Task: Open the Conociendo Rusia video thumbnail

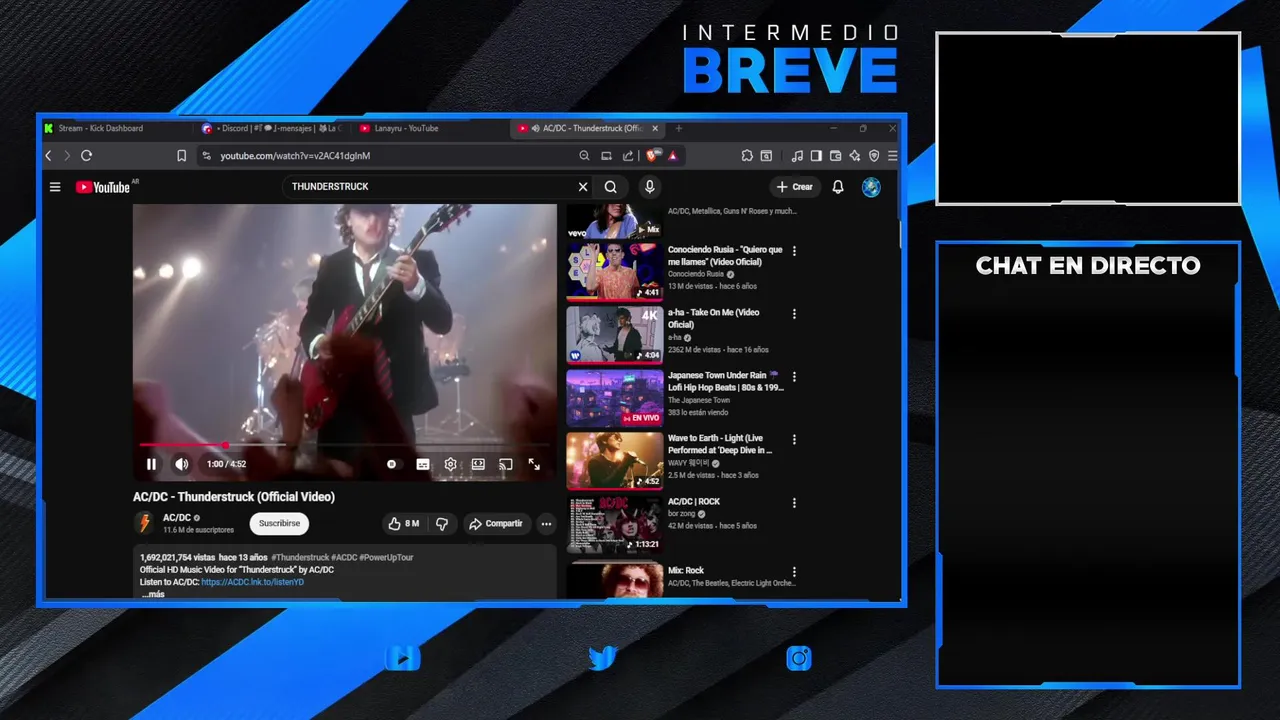Action: point(614,272)
